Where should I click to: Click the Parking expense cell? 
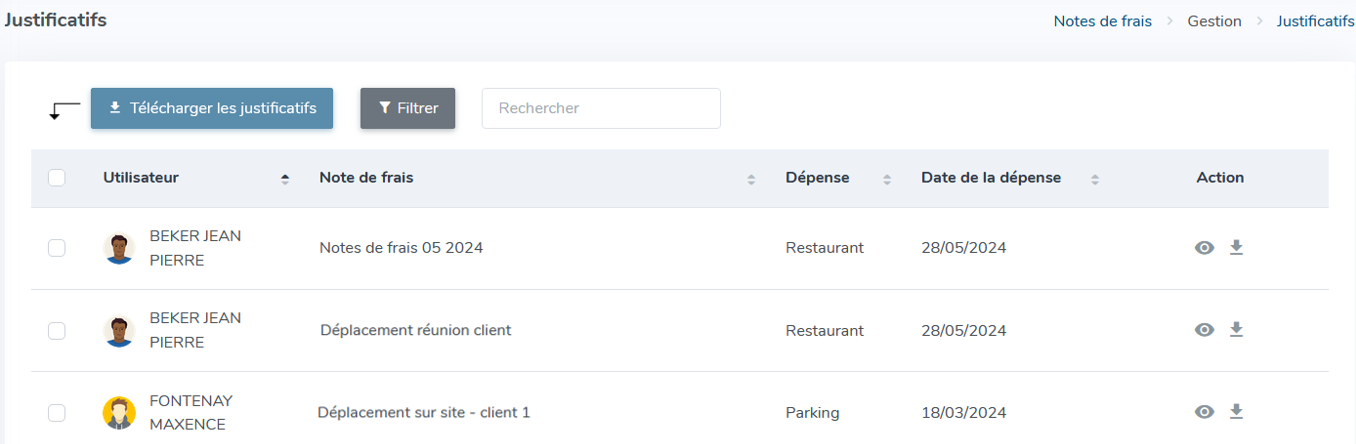pyautogui.click(x=813, y=412)
